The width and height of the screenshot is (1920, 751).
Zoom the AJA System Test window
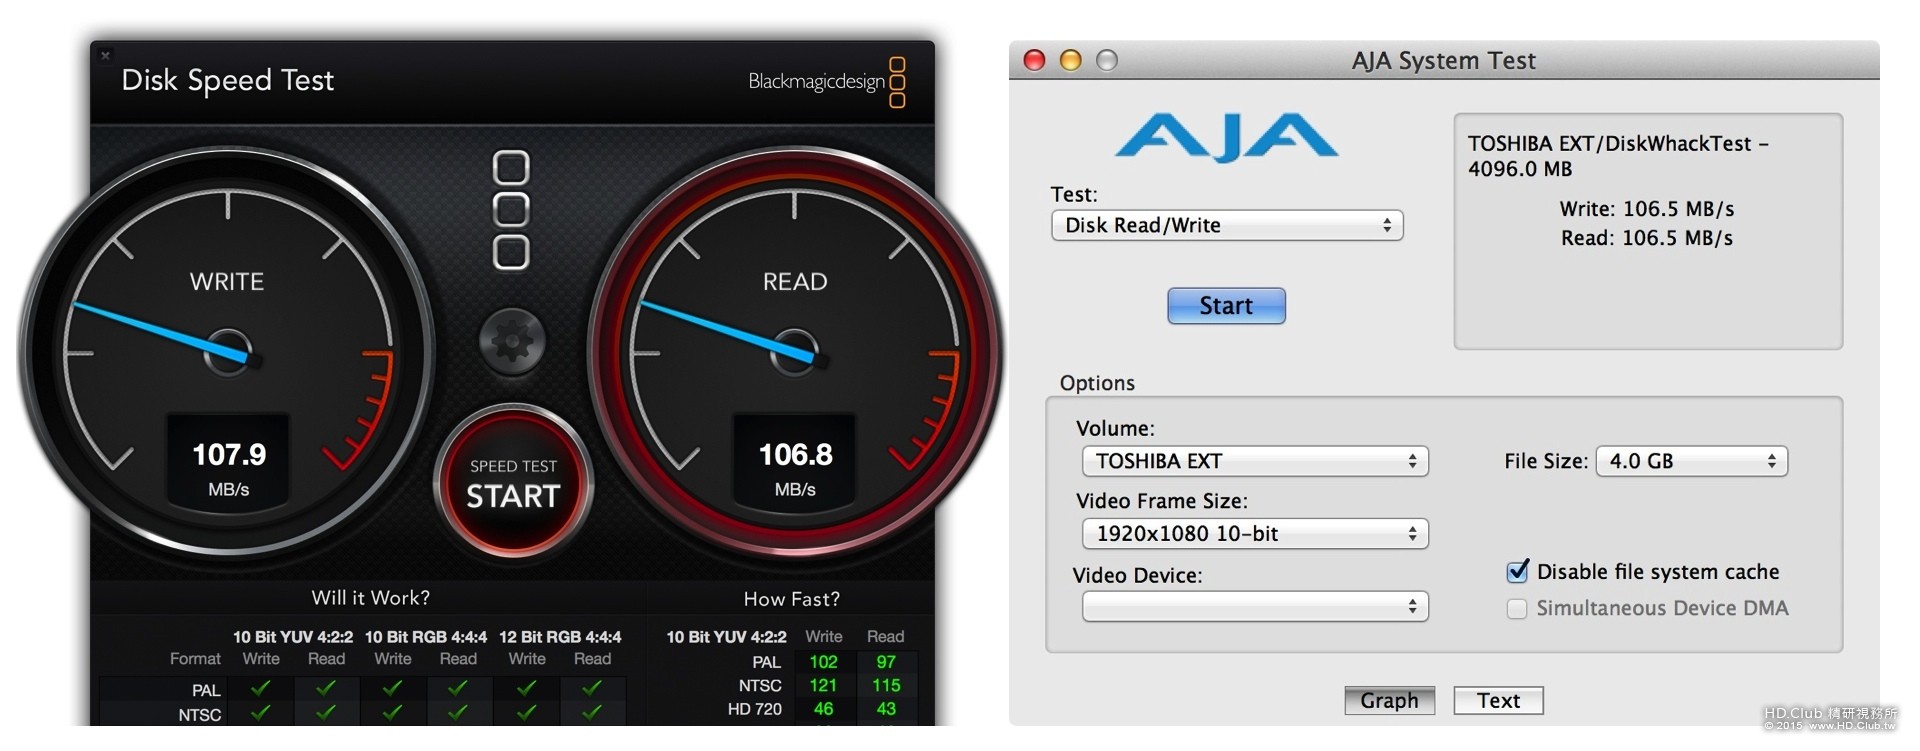pos(1106,61)
